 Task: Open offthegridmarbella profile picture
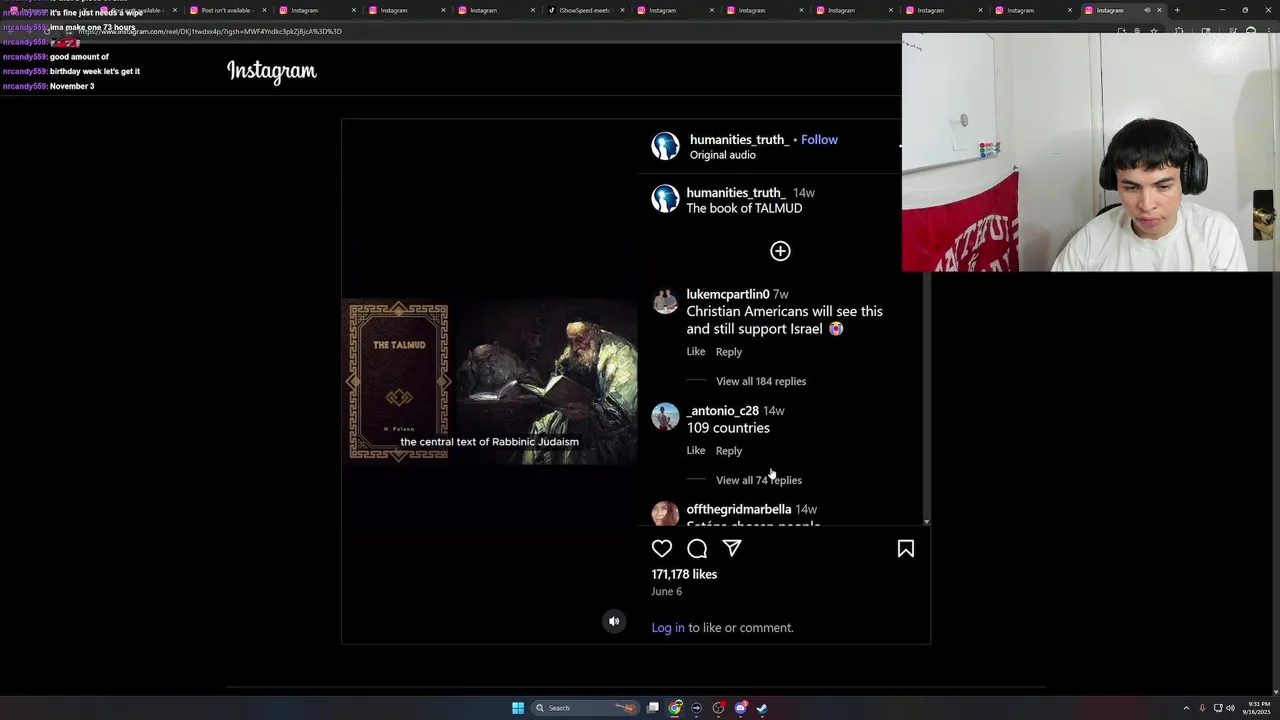click(665, 514)
